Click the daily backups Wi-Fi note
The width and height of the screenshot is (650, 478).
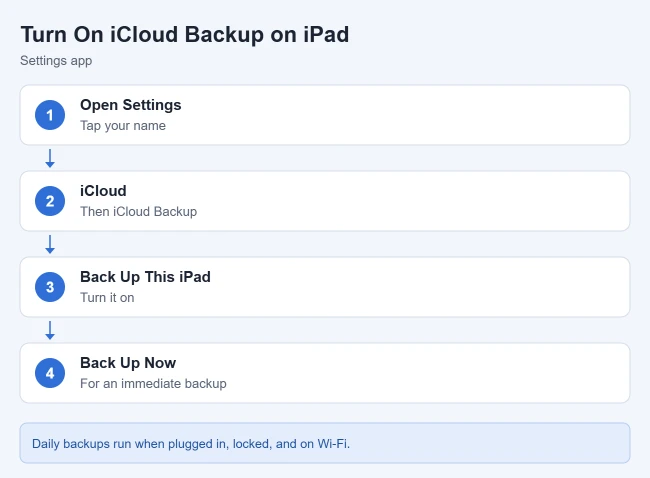(325, 443)
